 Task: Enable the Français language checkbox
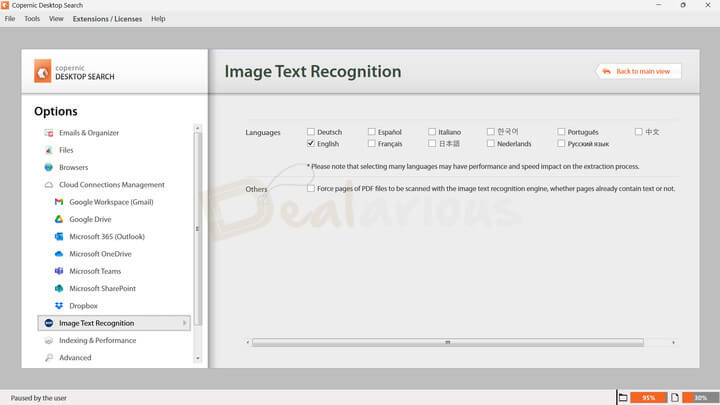tap(371, 144)
